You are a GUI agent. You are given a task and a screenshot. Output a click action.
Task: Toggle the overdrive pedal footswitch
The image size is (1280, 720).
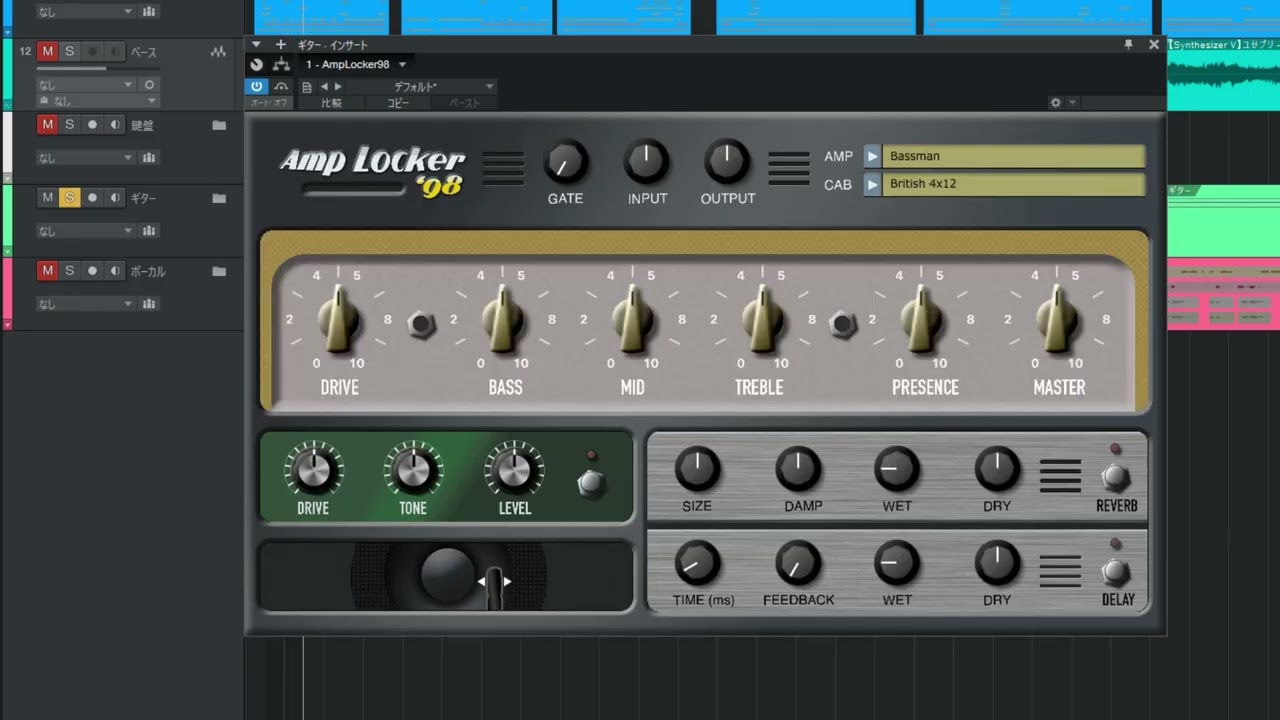pyautogui.click(x=591, y=484)
